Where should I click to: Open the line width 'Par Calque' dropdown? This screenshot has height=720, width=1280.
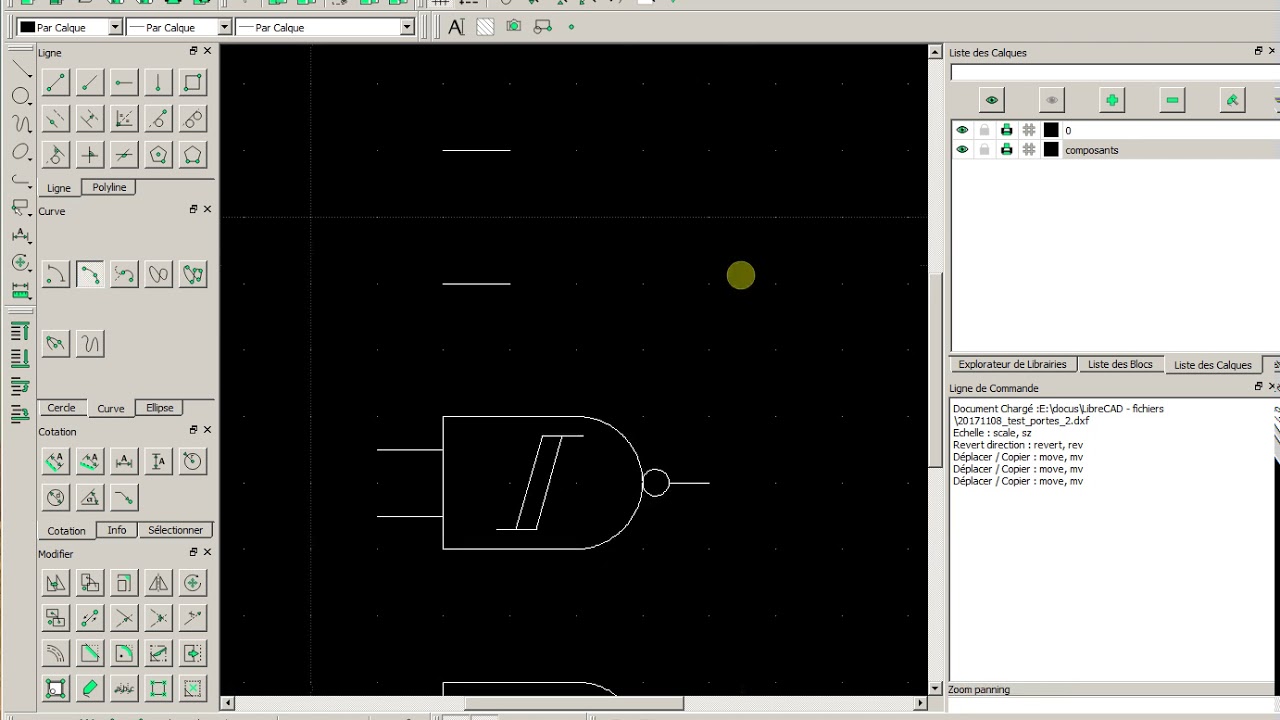tap(179, 27)
